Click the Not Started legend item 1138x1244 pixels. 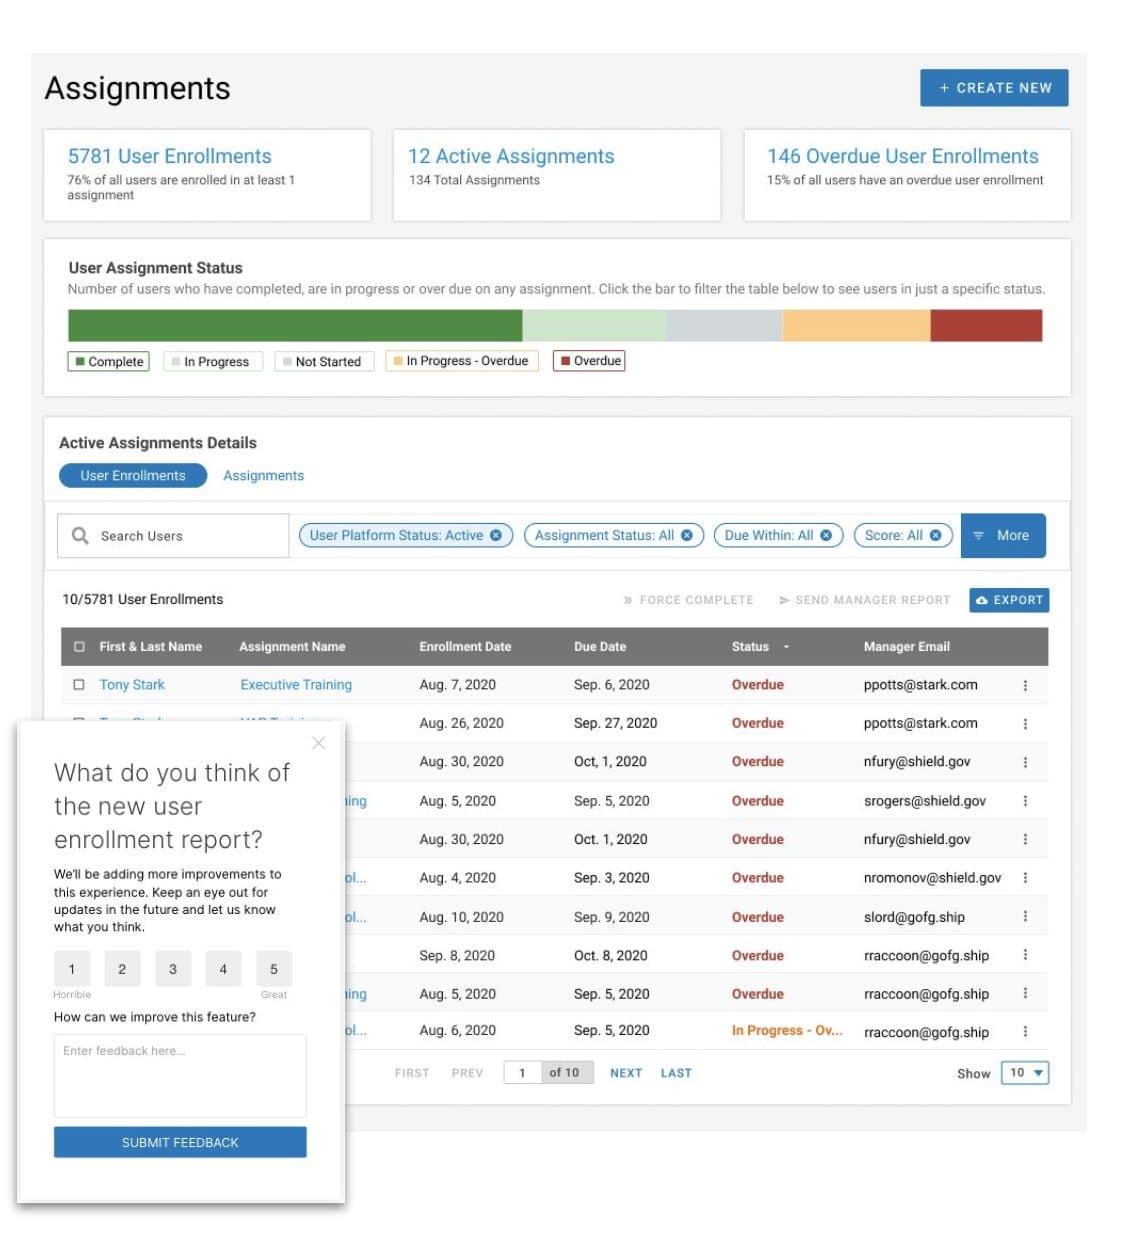point(325,361)
